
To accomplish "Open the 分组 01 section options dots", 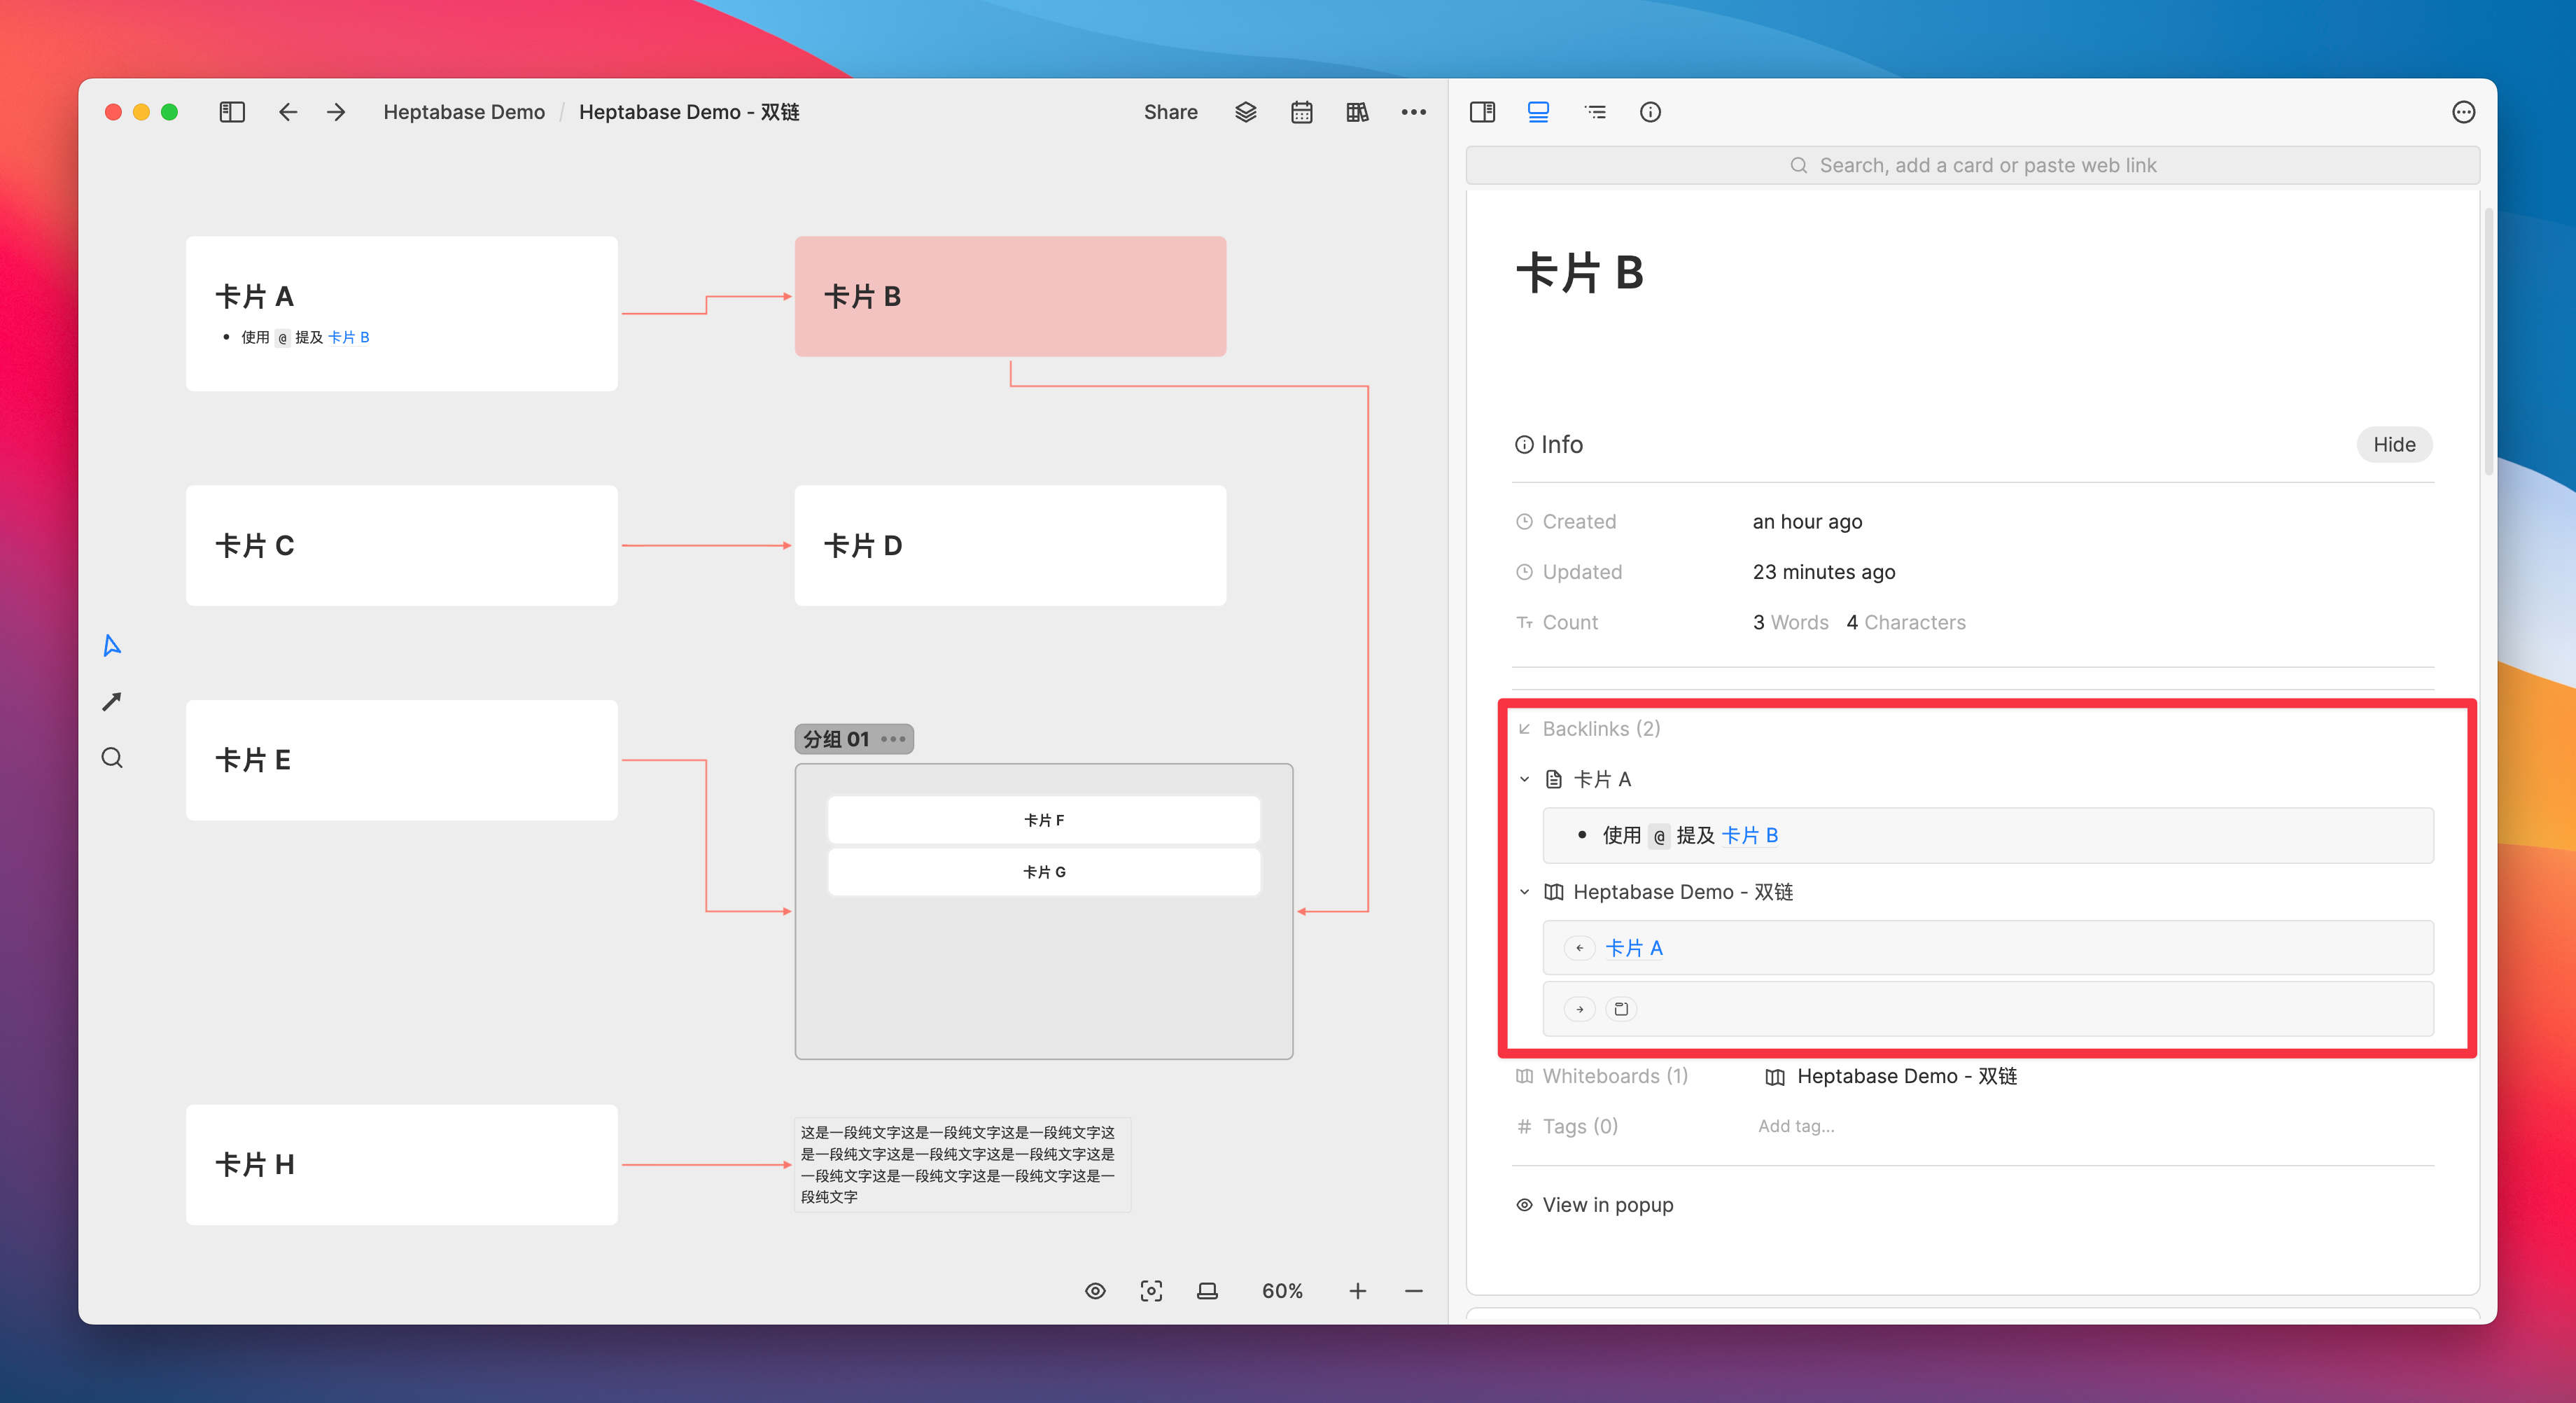I will (x=893, y=739).
